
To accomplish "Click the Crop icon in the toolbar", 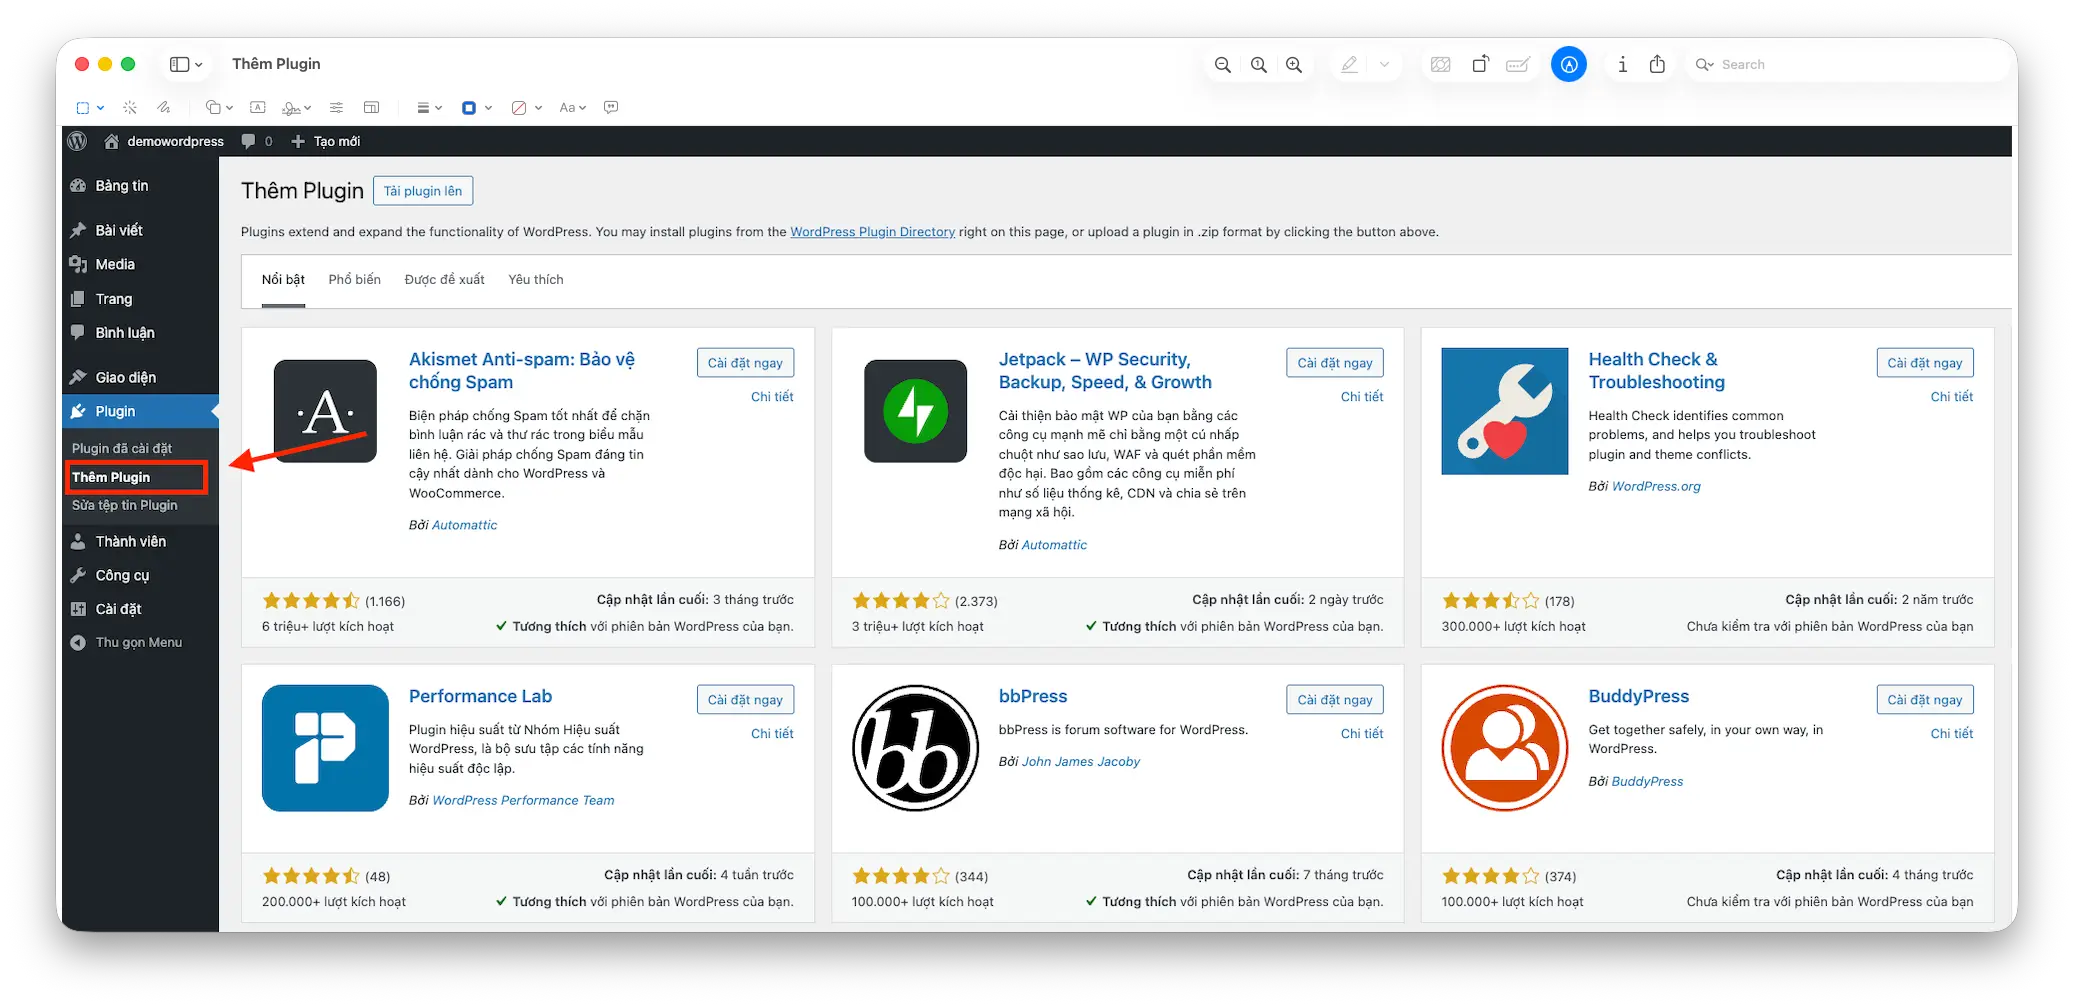I will tap(372, 107).
